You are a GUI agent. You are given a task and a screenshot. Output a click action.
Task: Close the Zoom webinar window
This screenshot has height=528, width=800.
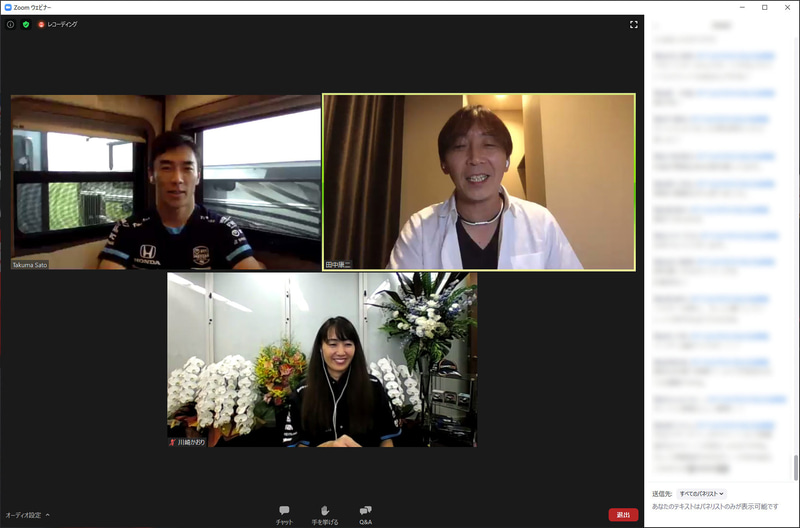click(787, 8)
